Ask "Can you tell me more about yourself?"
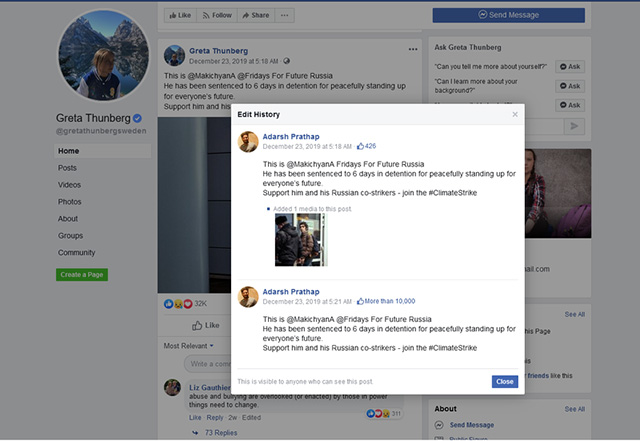This screenshot has height=441, width=640. coord(570,67)
